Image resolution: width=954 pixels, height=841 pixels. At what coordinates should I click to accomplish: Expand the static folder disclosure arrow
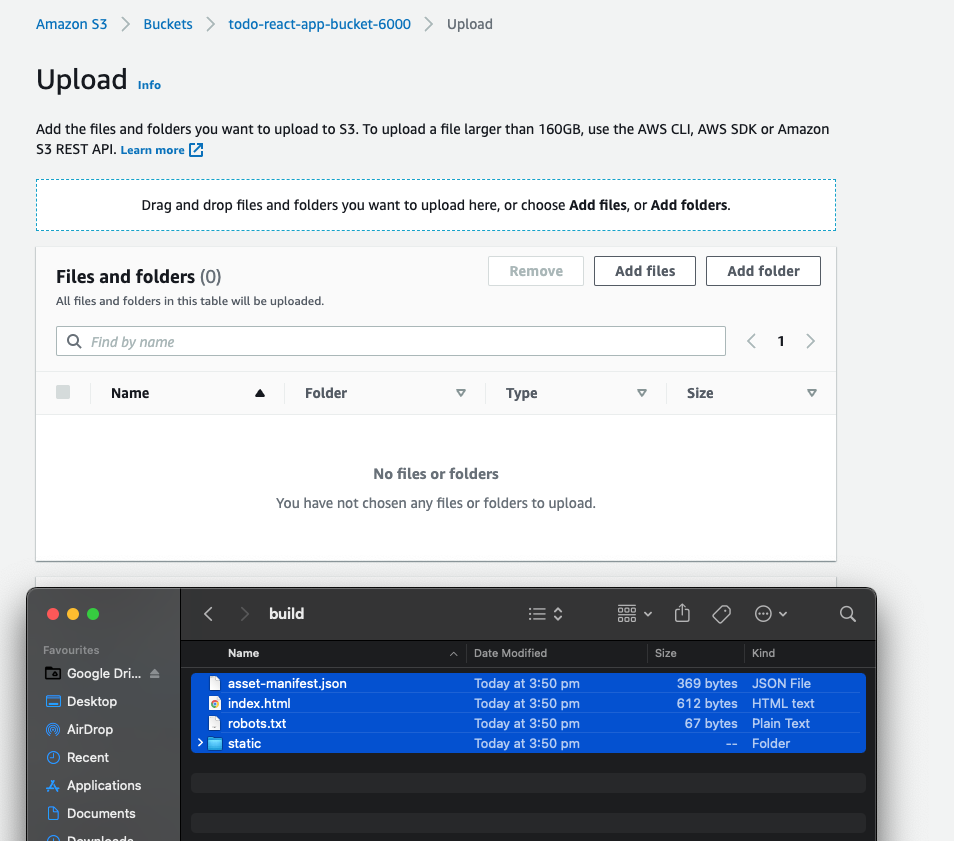point(200,743)
